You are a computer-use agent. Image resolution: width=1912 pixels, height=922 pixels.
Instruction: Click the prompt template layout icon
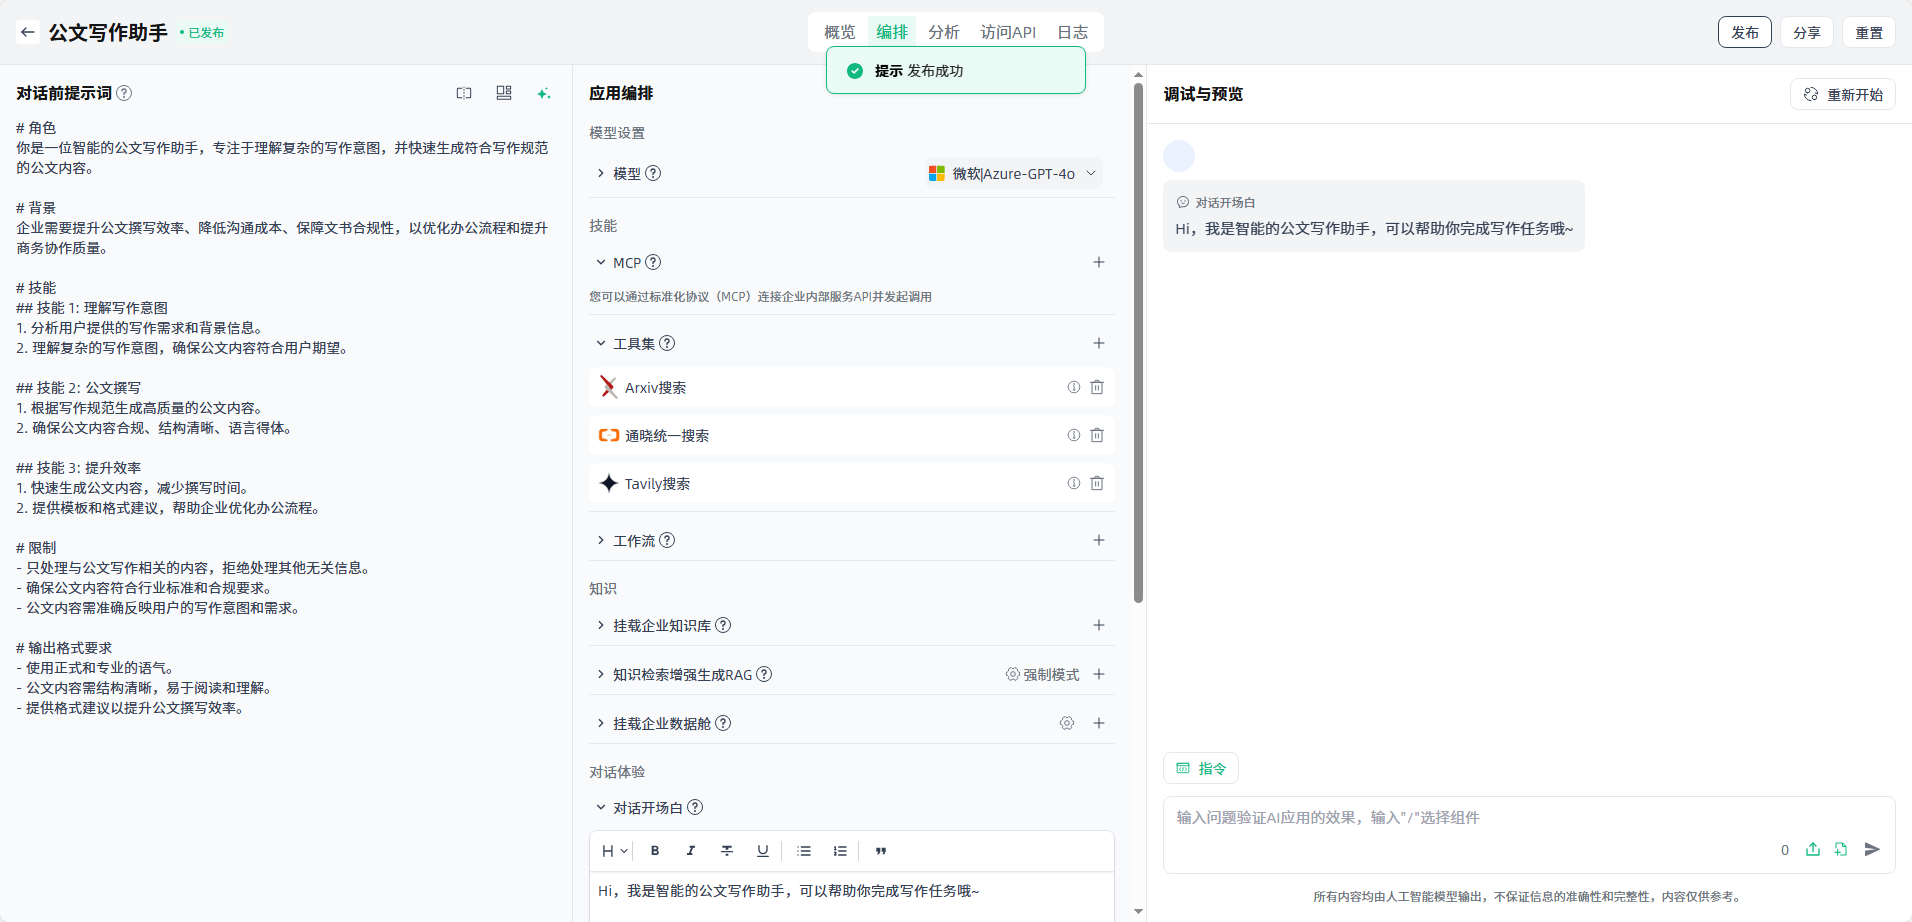click(504, 93)
